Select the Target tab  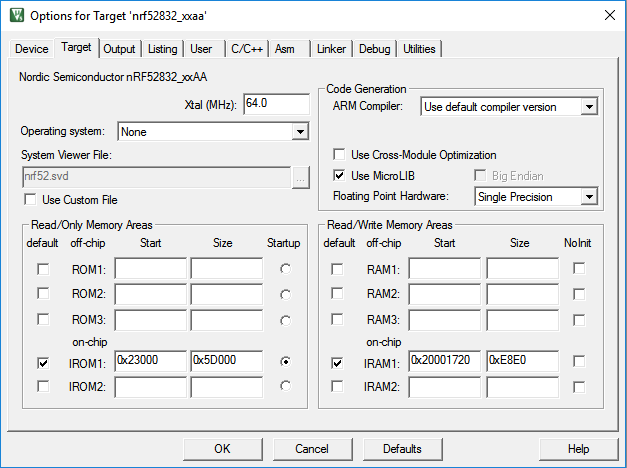76,47
